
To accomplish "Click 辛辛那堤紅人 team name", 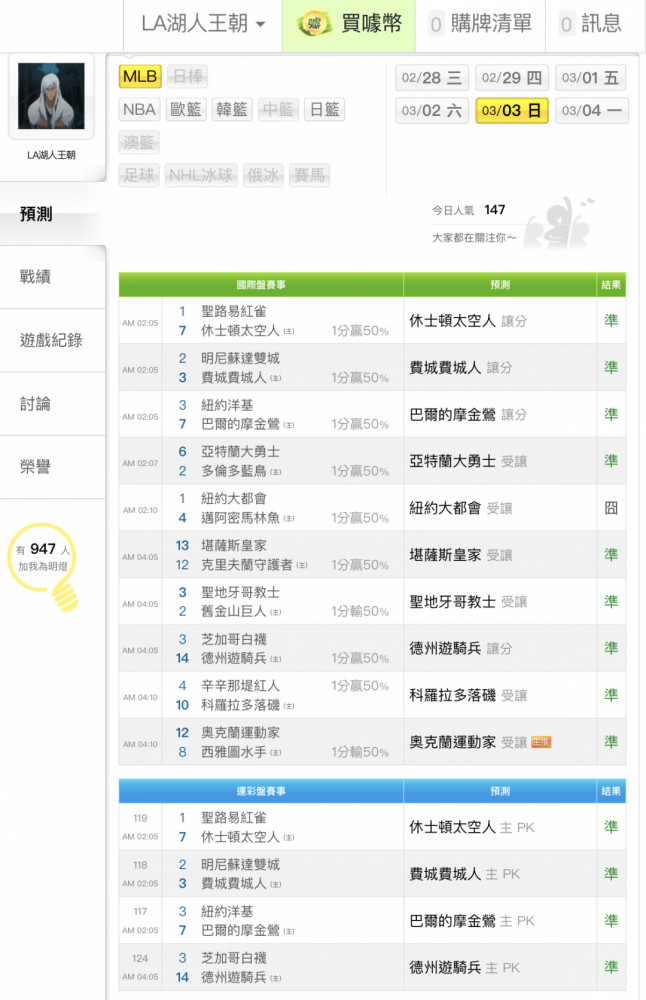I will tap(240, 686).
